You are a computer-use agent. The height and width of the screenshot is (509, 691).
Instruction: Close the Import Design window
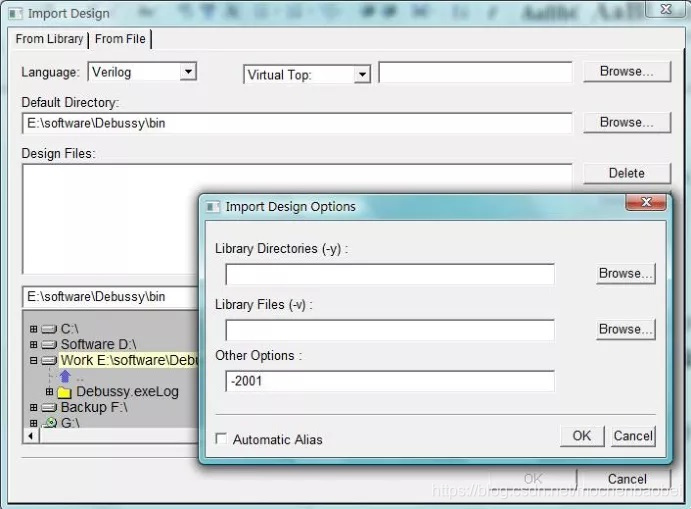[666, 9]
